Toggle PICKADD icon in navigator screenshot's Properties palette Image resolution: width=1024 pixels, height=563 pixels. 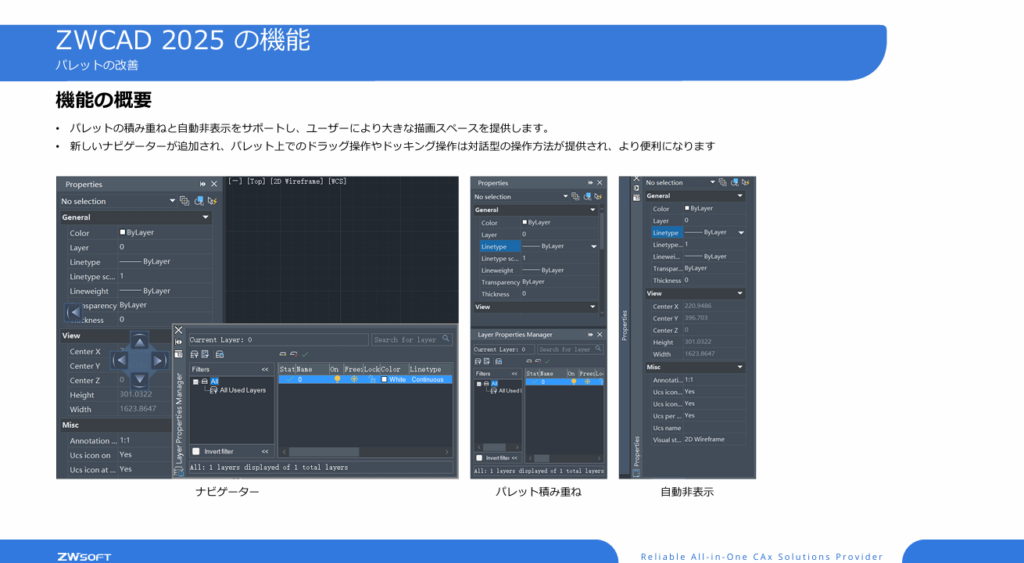click(184, 201)
